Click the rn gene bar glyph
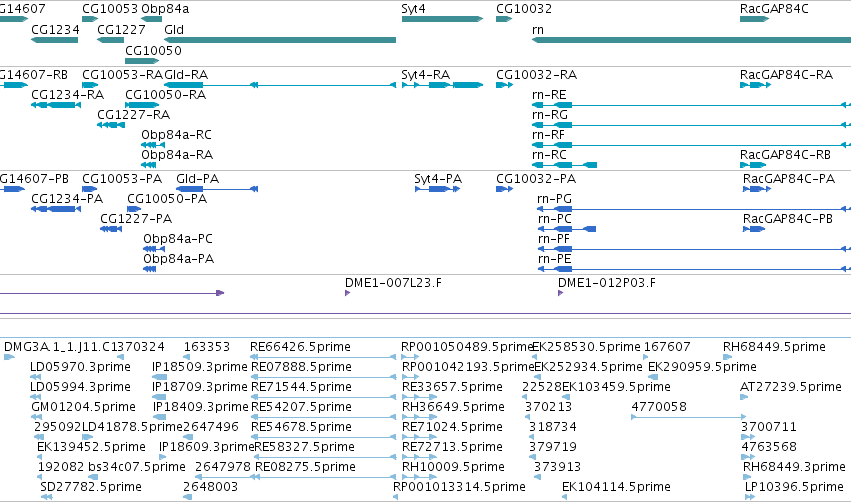This screenshot has width=851, height=502. point(691,40)
